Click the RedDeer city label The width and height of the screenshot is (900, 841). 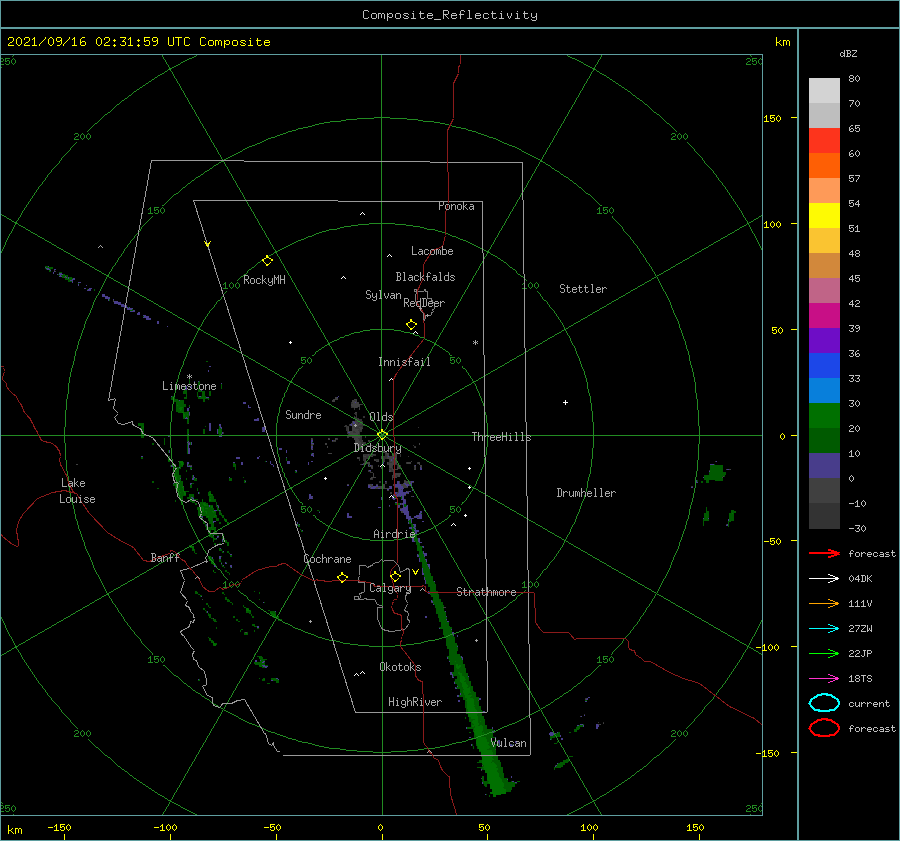(x=424, y=303)
